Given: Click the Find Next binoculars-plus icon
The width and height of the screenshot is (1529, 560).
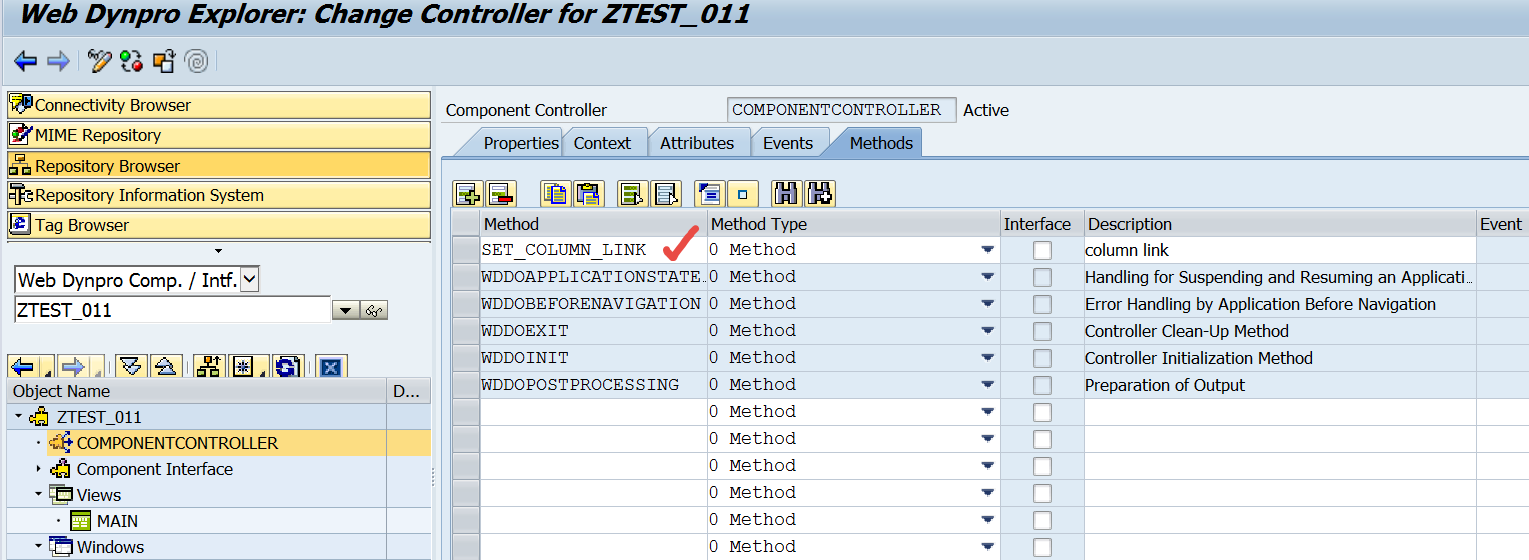Looking at the screenshot, I should 820,194.
